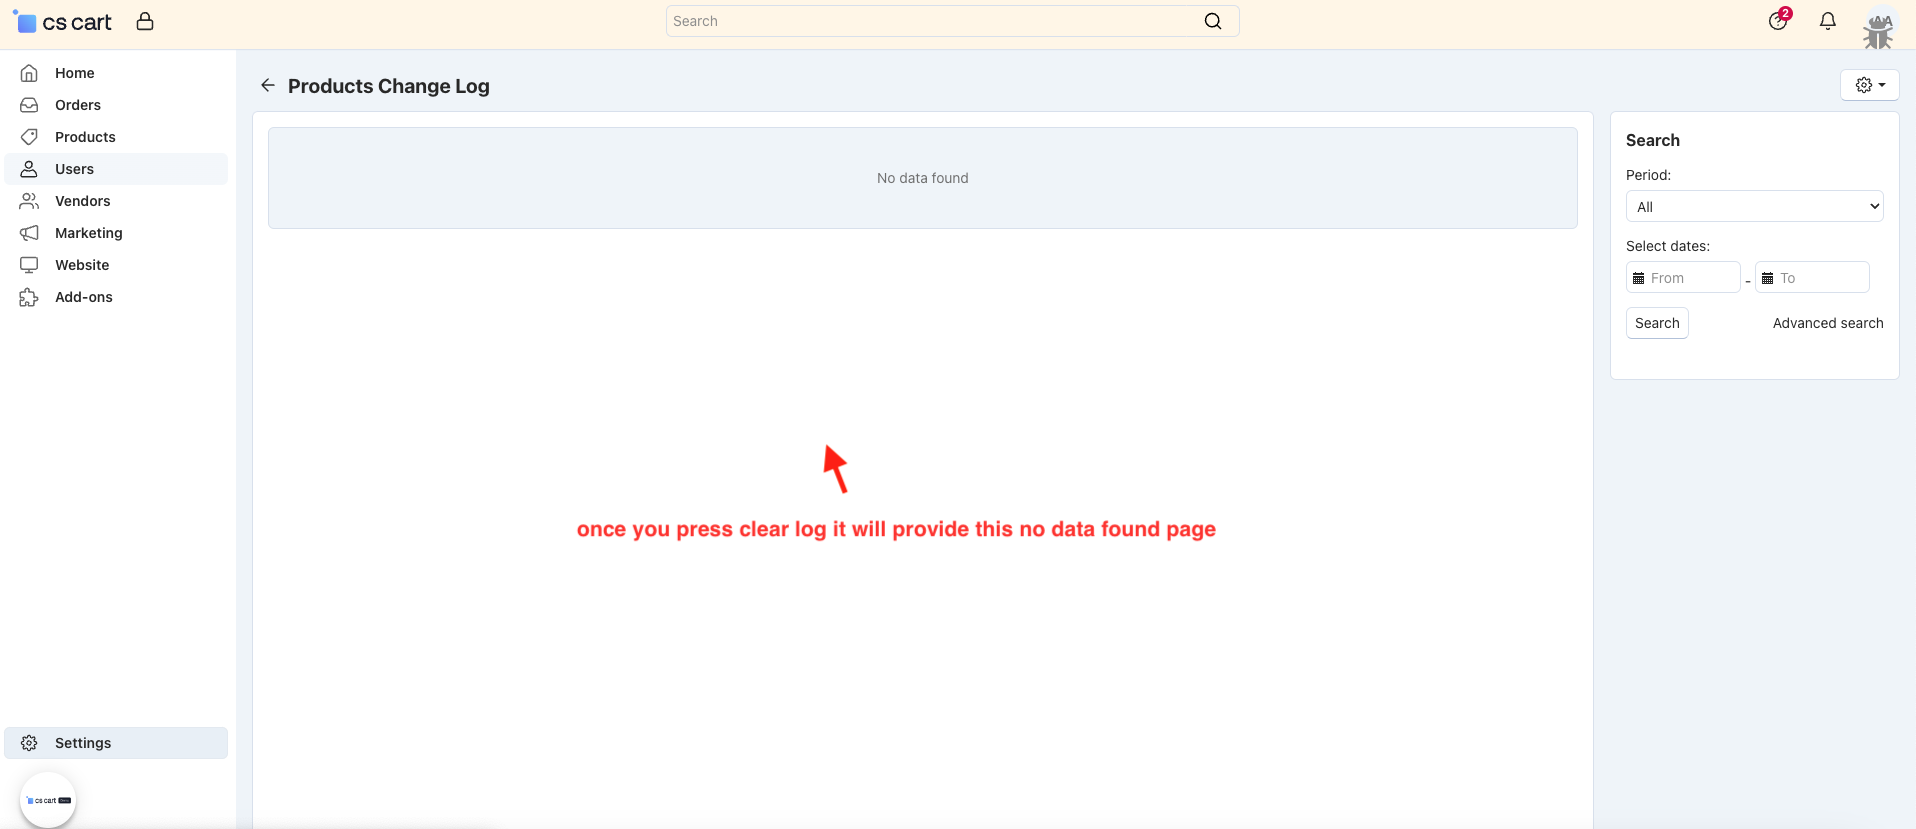Open Marketing in the sidebar
Screen dimensions: 1916x829
116,233
